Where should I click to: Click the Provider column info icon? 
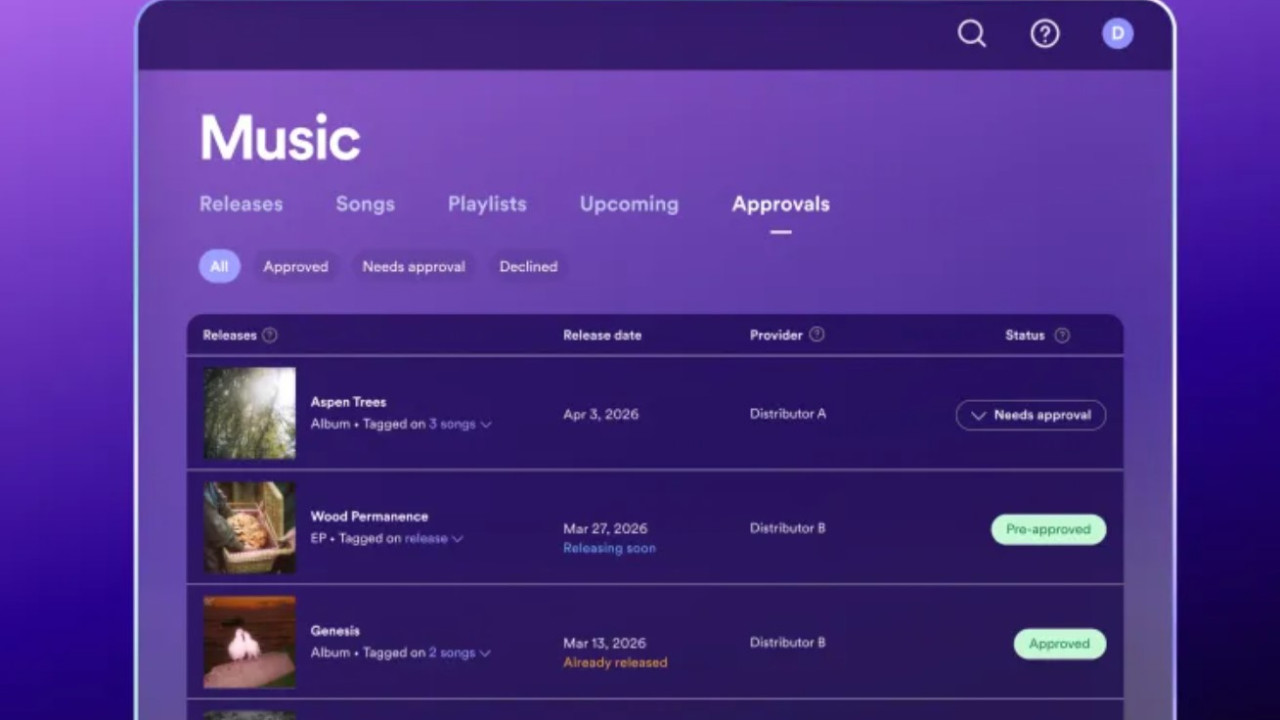click(x=816, y=335)
